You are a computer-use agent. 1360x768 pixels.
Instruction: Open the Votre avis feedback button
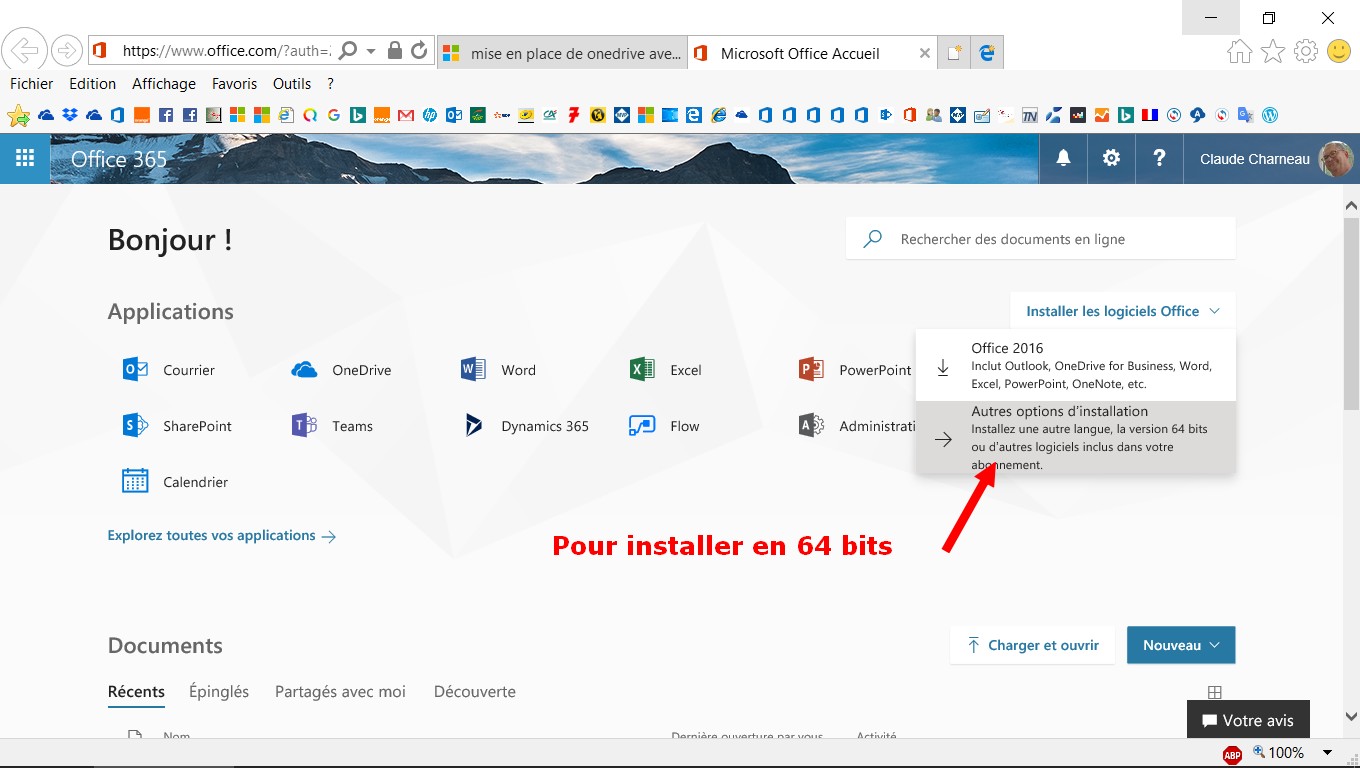click(x=1248, y=720)
